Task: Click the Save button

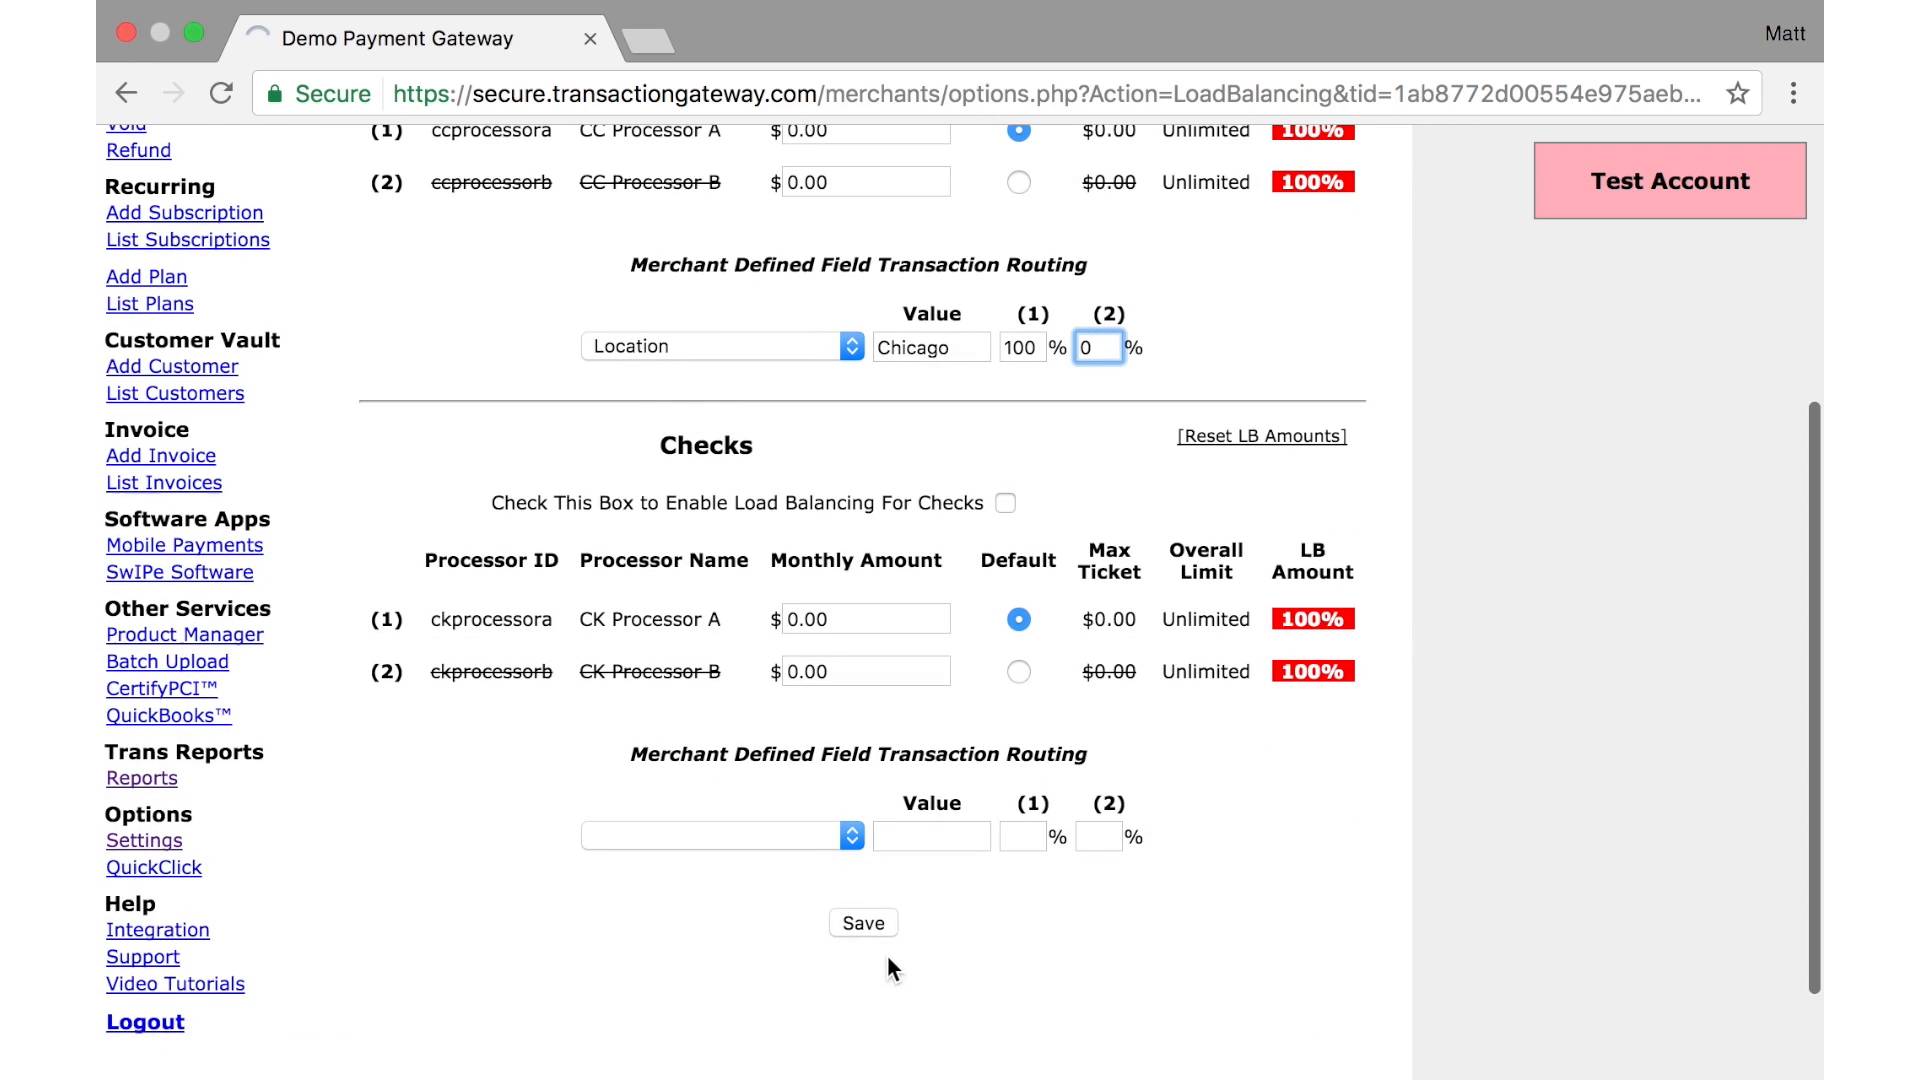Action: point(863,923)
